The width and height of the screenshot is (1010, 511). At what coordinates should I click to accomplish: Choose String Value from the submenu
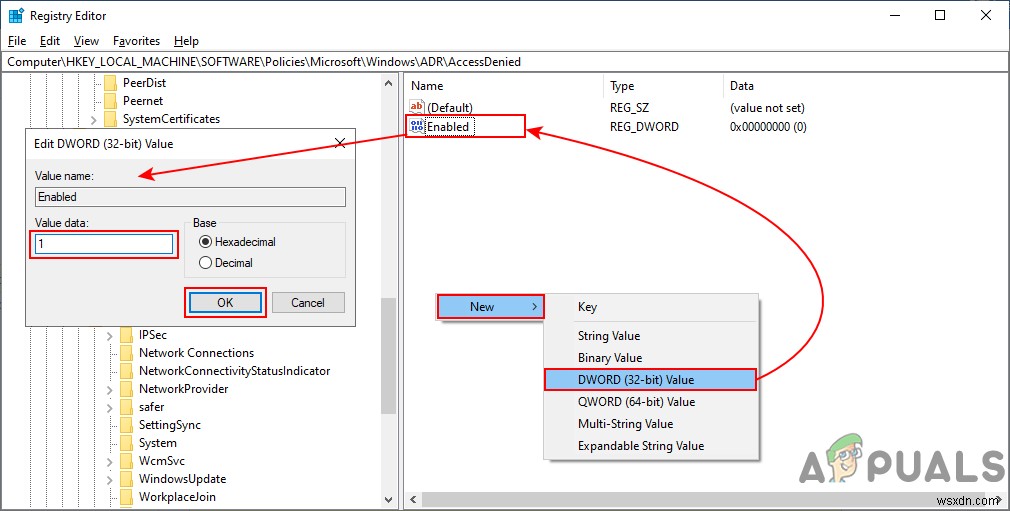click(651, 336)
